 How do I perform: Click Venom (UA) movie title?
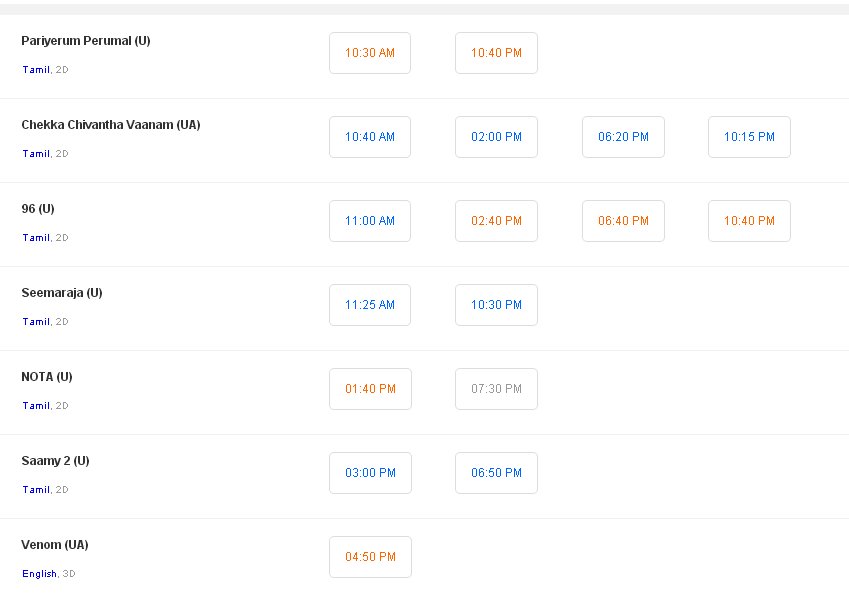(55, 545)
